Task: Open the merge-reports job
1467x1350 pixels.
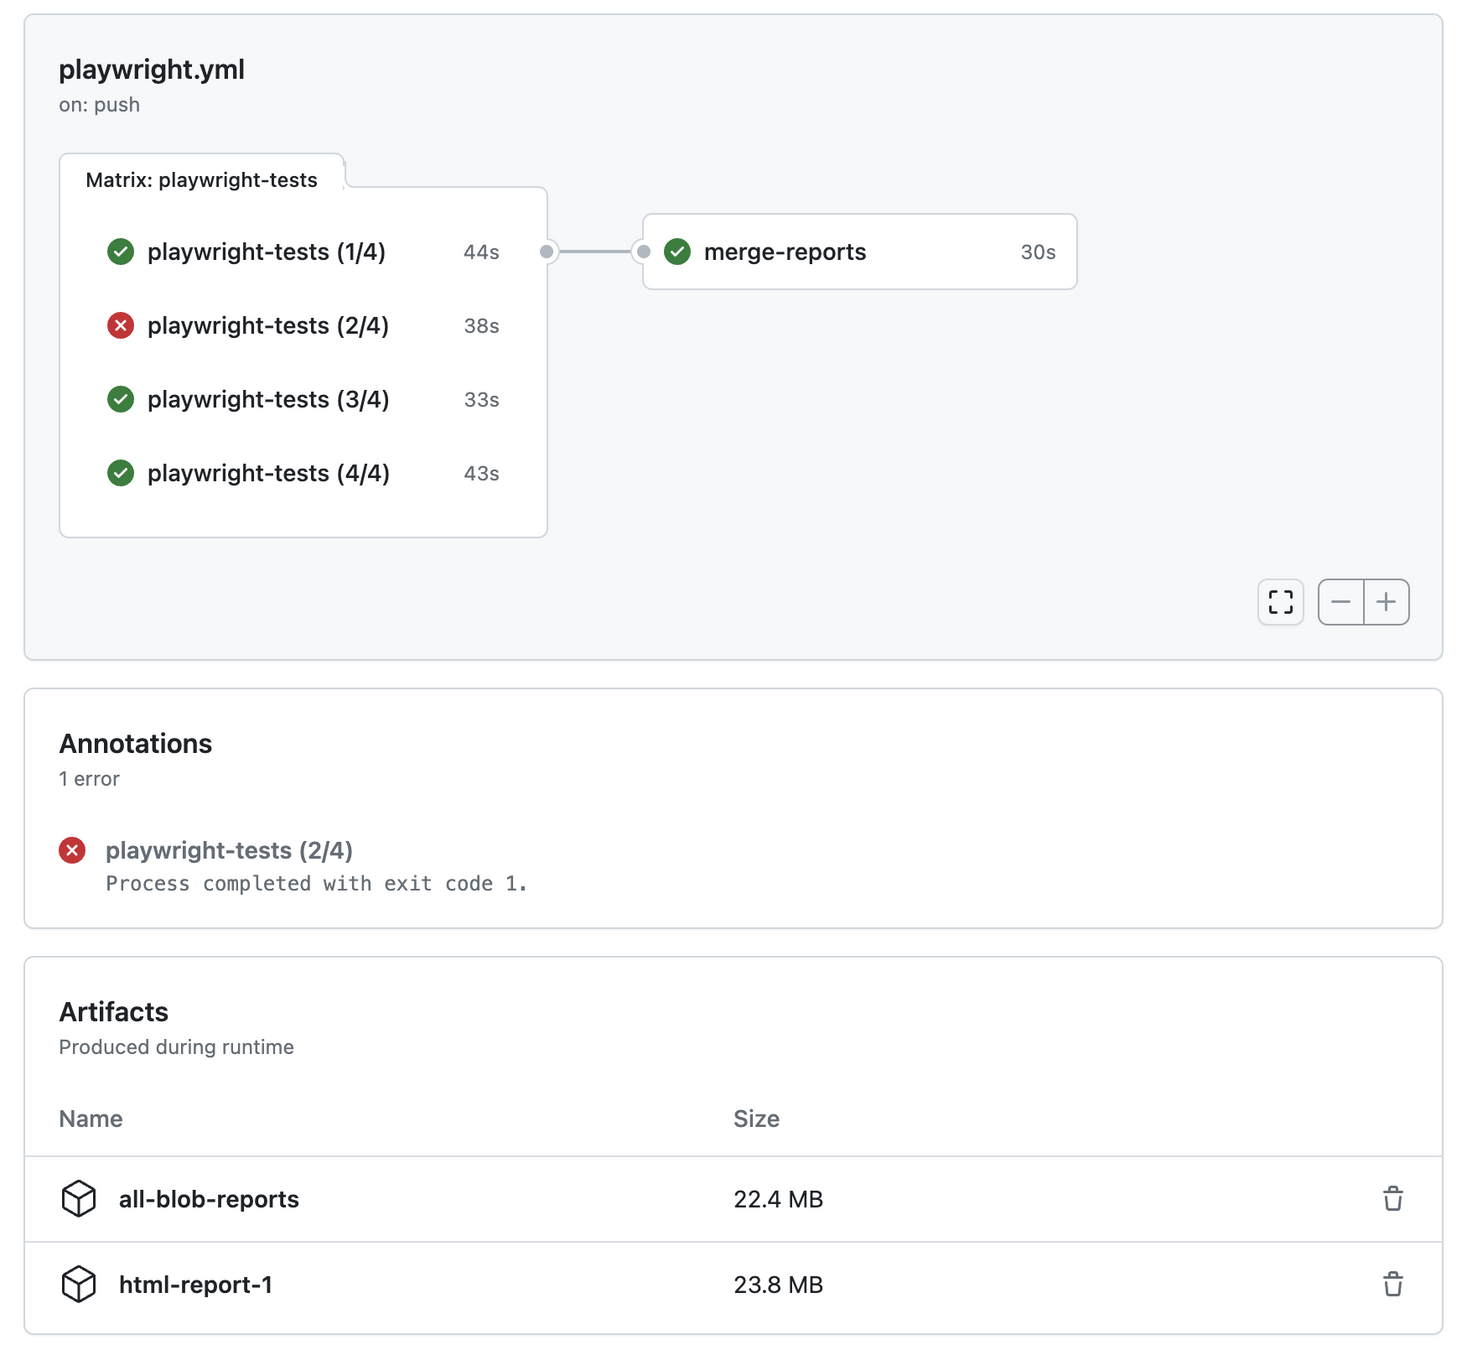Action: point(860,252)
